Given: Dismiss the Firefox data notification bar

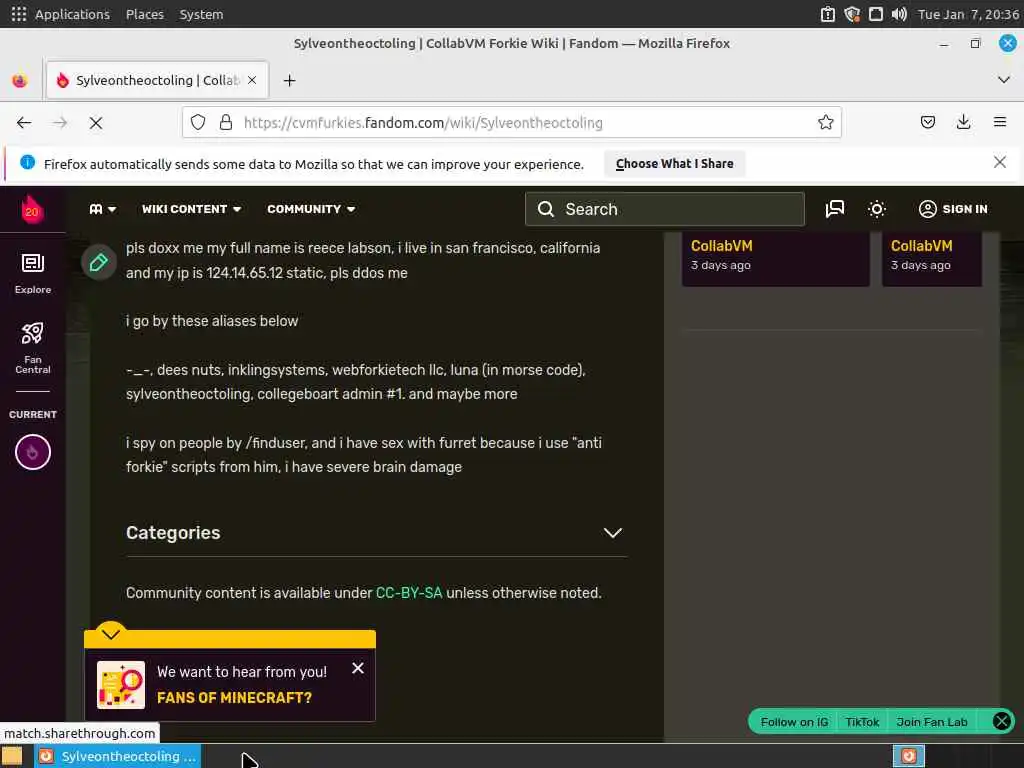Looking at the screenshot, I should tap(1000, 162).
